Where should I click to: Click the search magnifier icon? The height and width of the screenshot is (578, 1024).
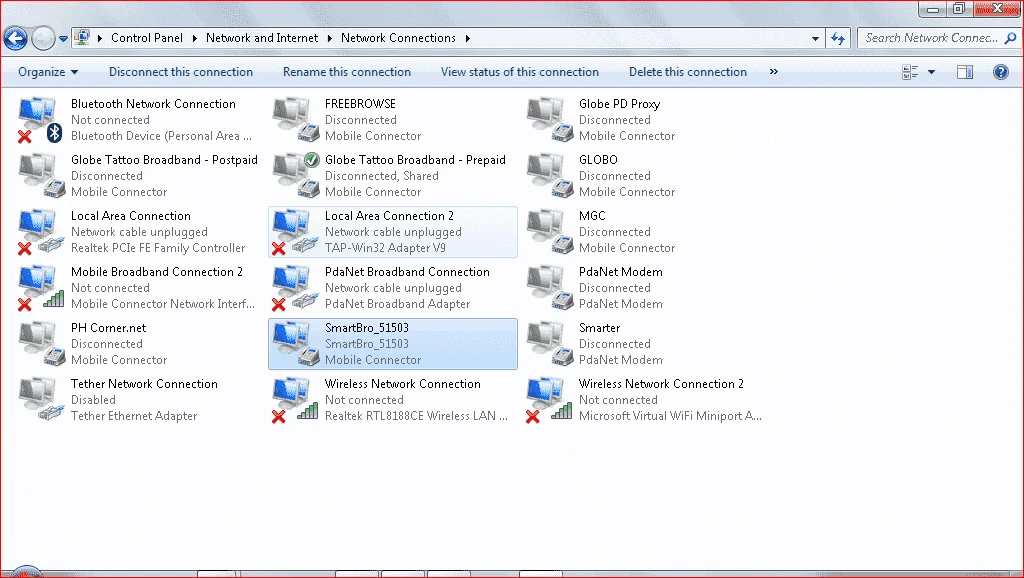click(x=1010, y=38)
